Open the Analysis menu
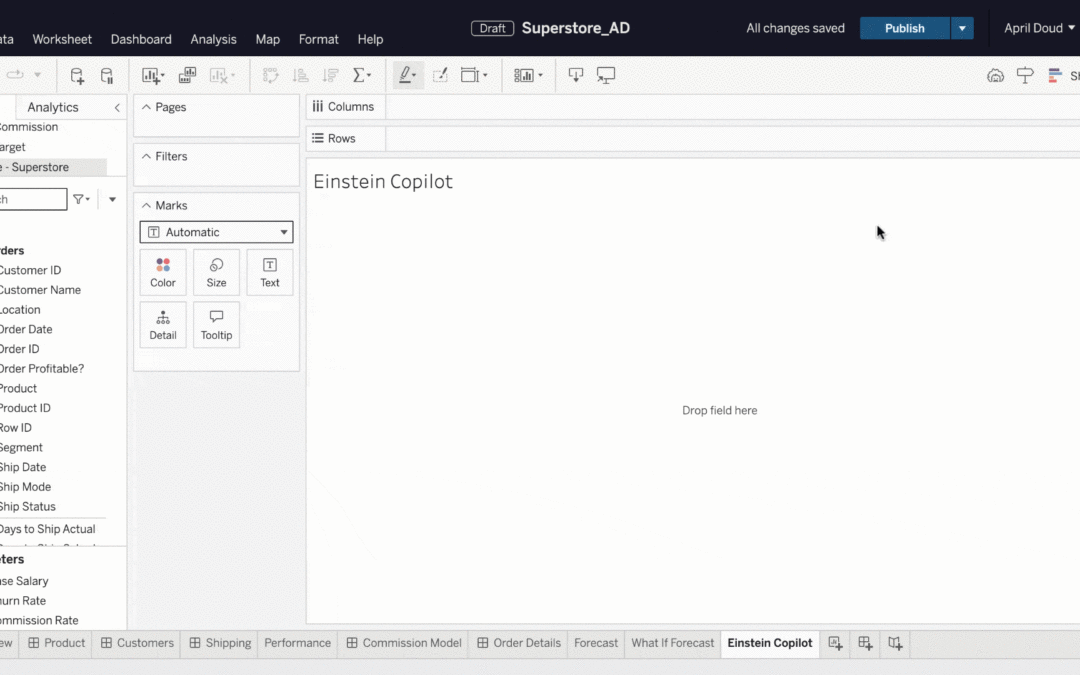Viewport: 1080px width, 675px height. [214, 39]
